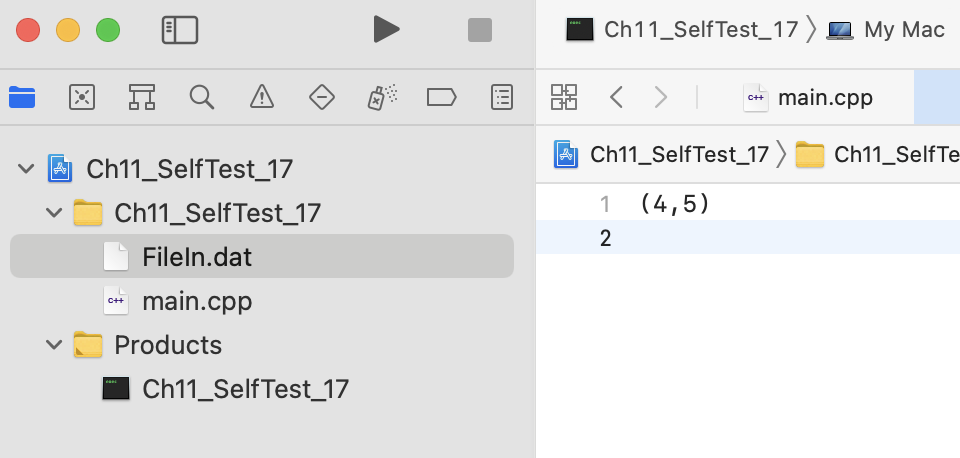Open the Test navigator diamond icon
The width and height of the screenshot is (960, 458).
click(321, 97)
